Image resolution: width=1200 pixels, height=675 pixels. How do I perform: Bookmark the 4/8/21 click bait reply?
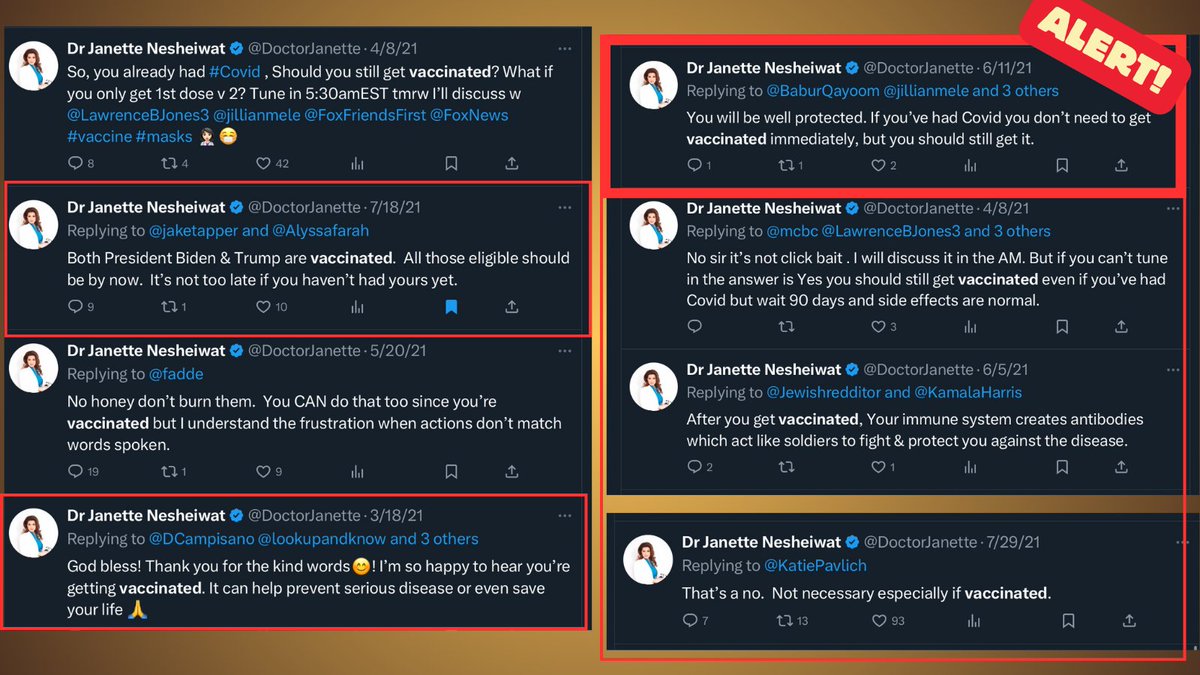pos(1062,326)
